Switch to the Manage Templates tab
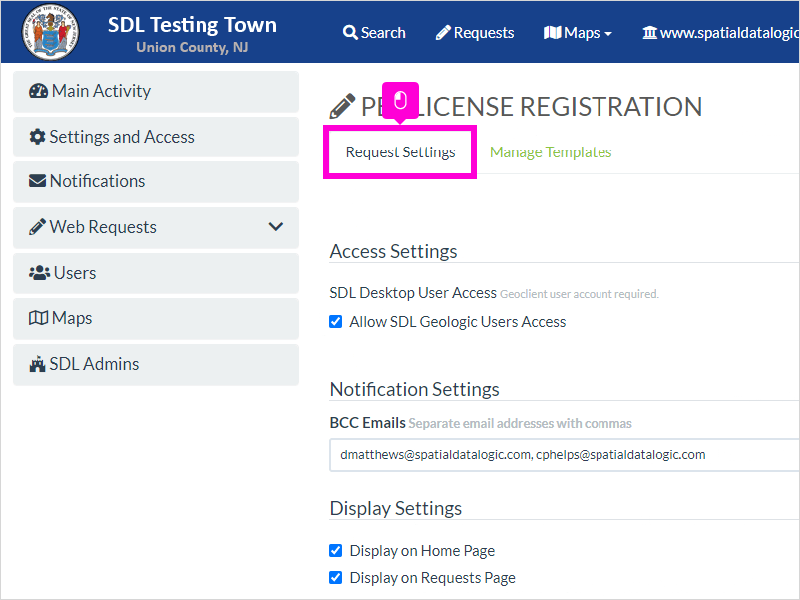The height and width of the screenshot is (600, 800). (x=551, y=152)
